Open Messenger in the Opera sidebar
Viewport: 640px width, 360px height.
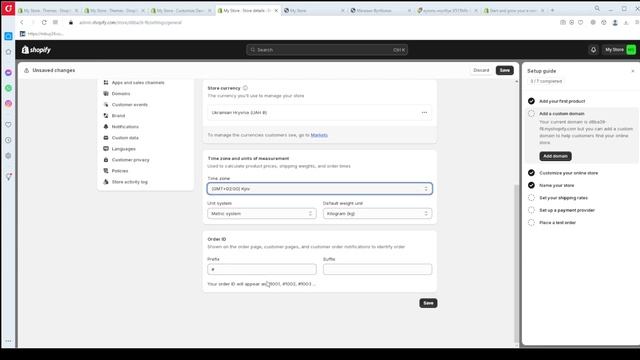(9, 73)
